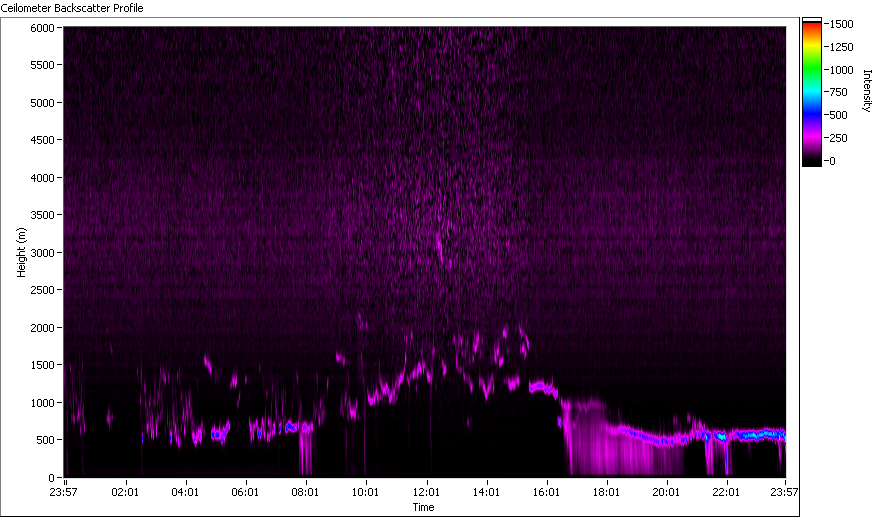Click the 'Intensity' color scale label
876x517 pixels.
867,91
